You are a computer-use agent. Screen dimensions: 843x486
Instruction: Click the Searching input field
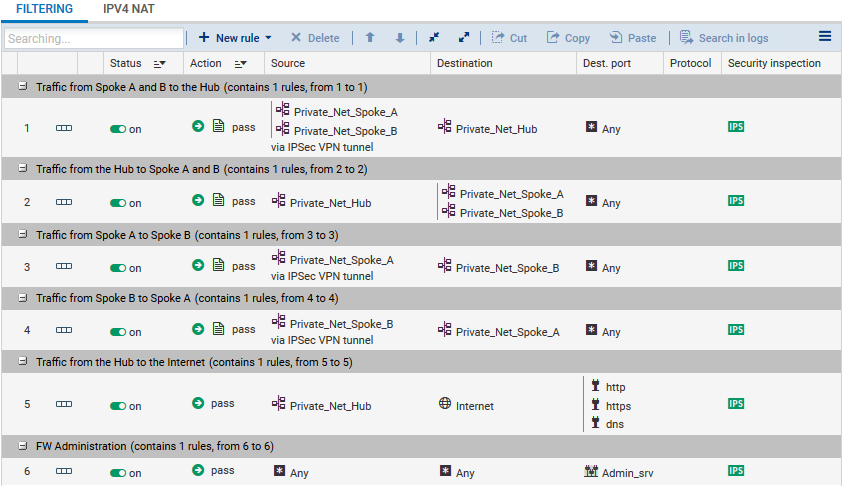[x=93, y=39]
